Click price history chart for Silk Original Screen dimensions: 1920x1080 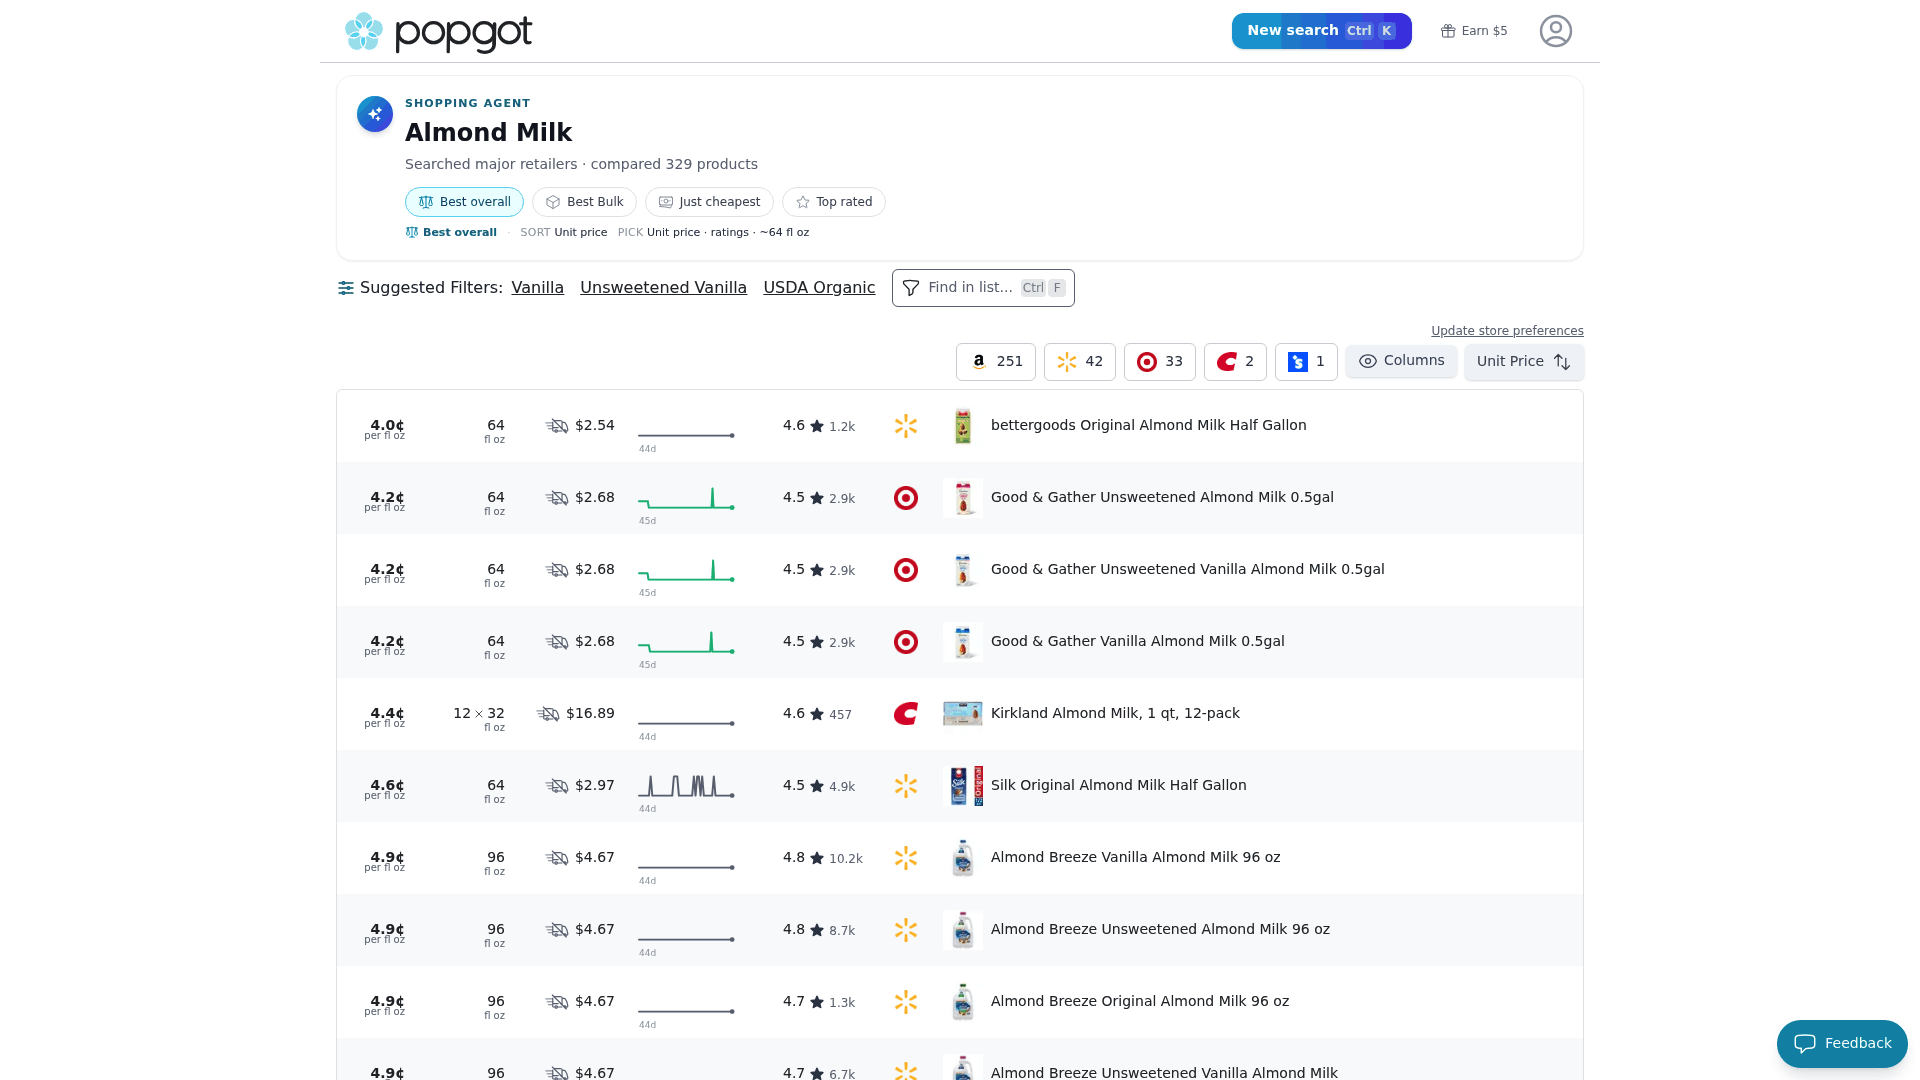point(687,787)
